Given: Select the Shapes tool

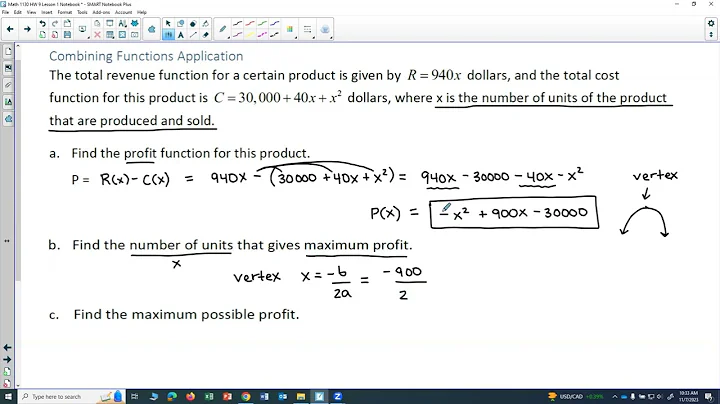Looking at the screenshot, I should point(181,24).
